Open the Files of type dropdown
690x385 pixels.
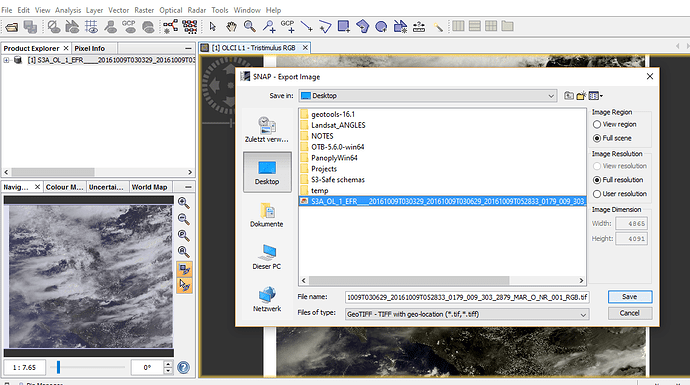(467, 314)
